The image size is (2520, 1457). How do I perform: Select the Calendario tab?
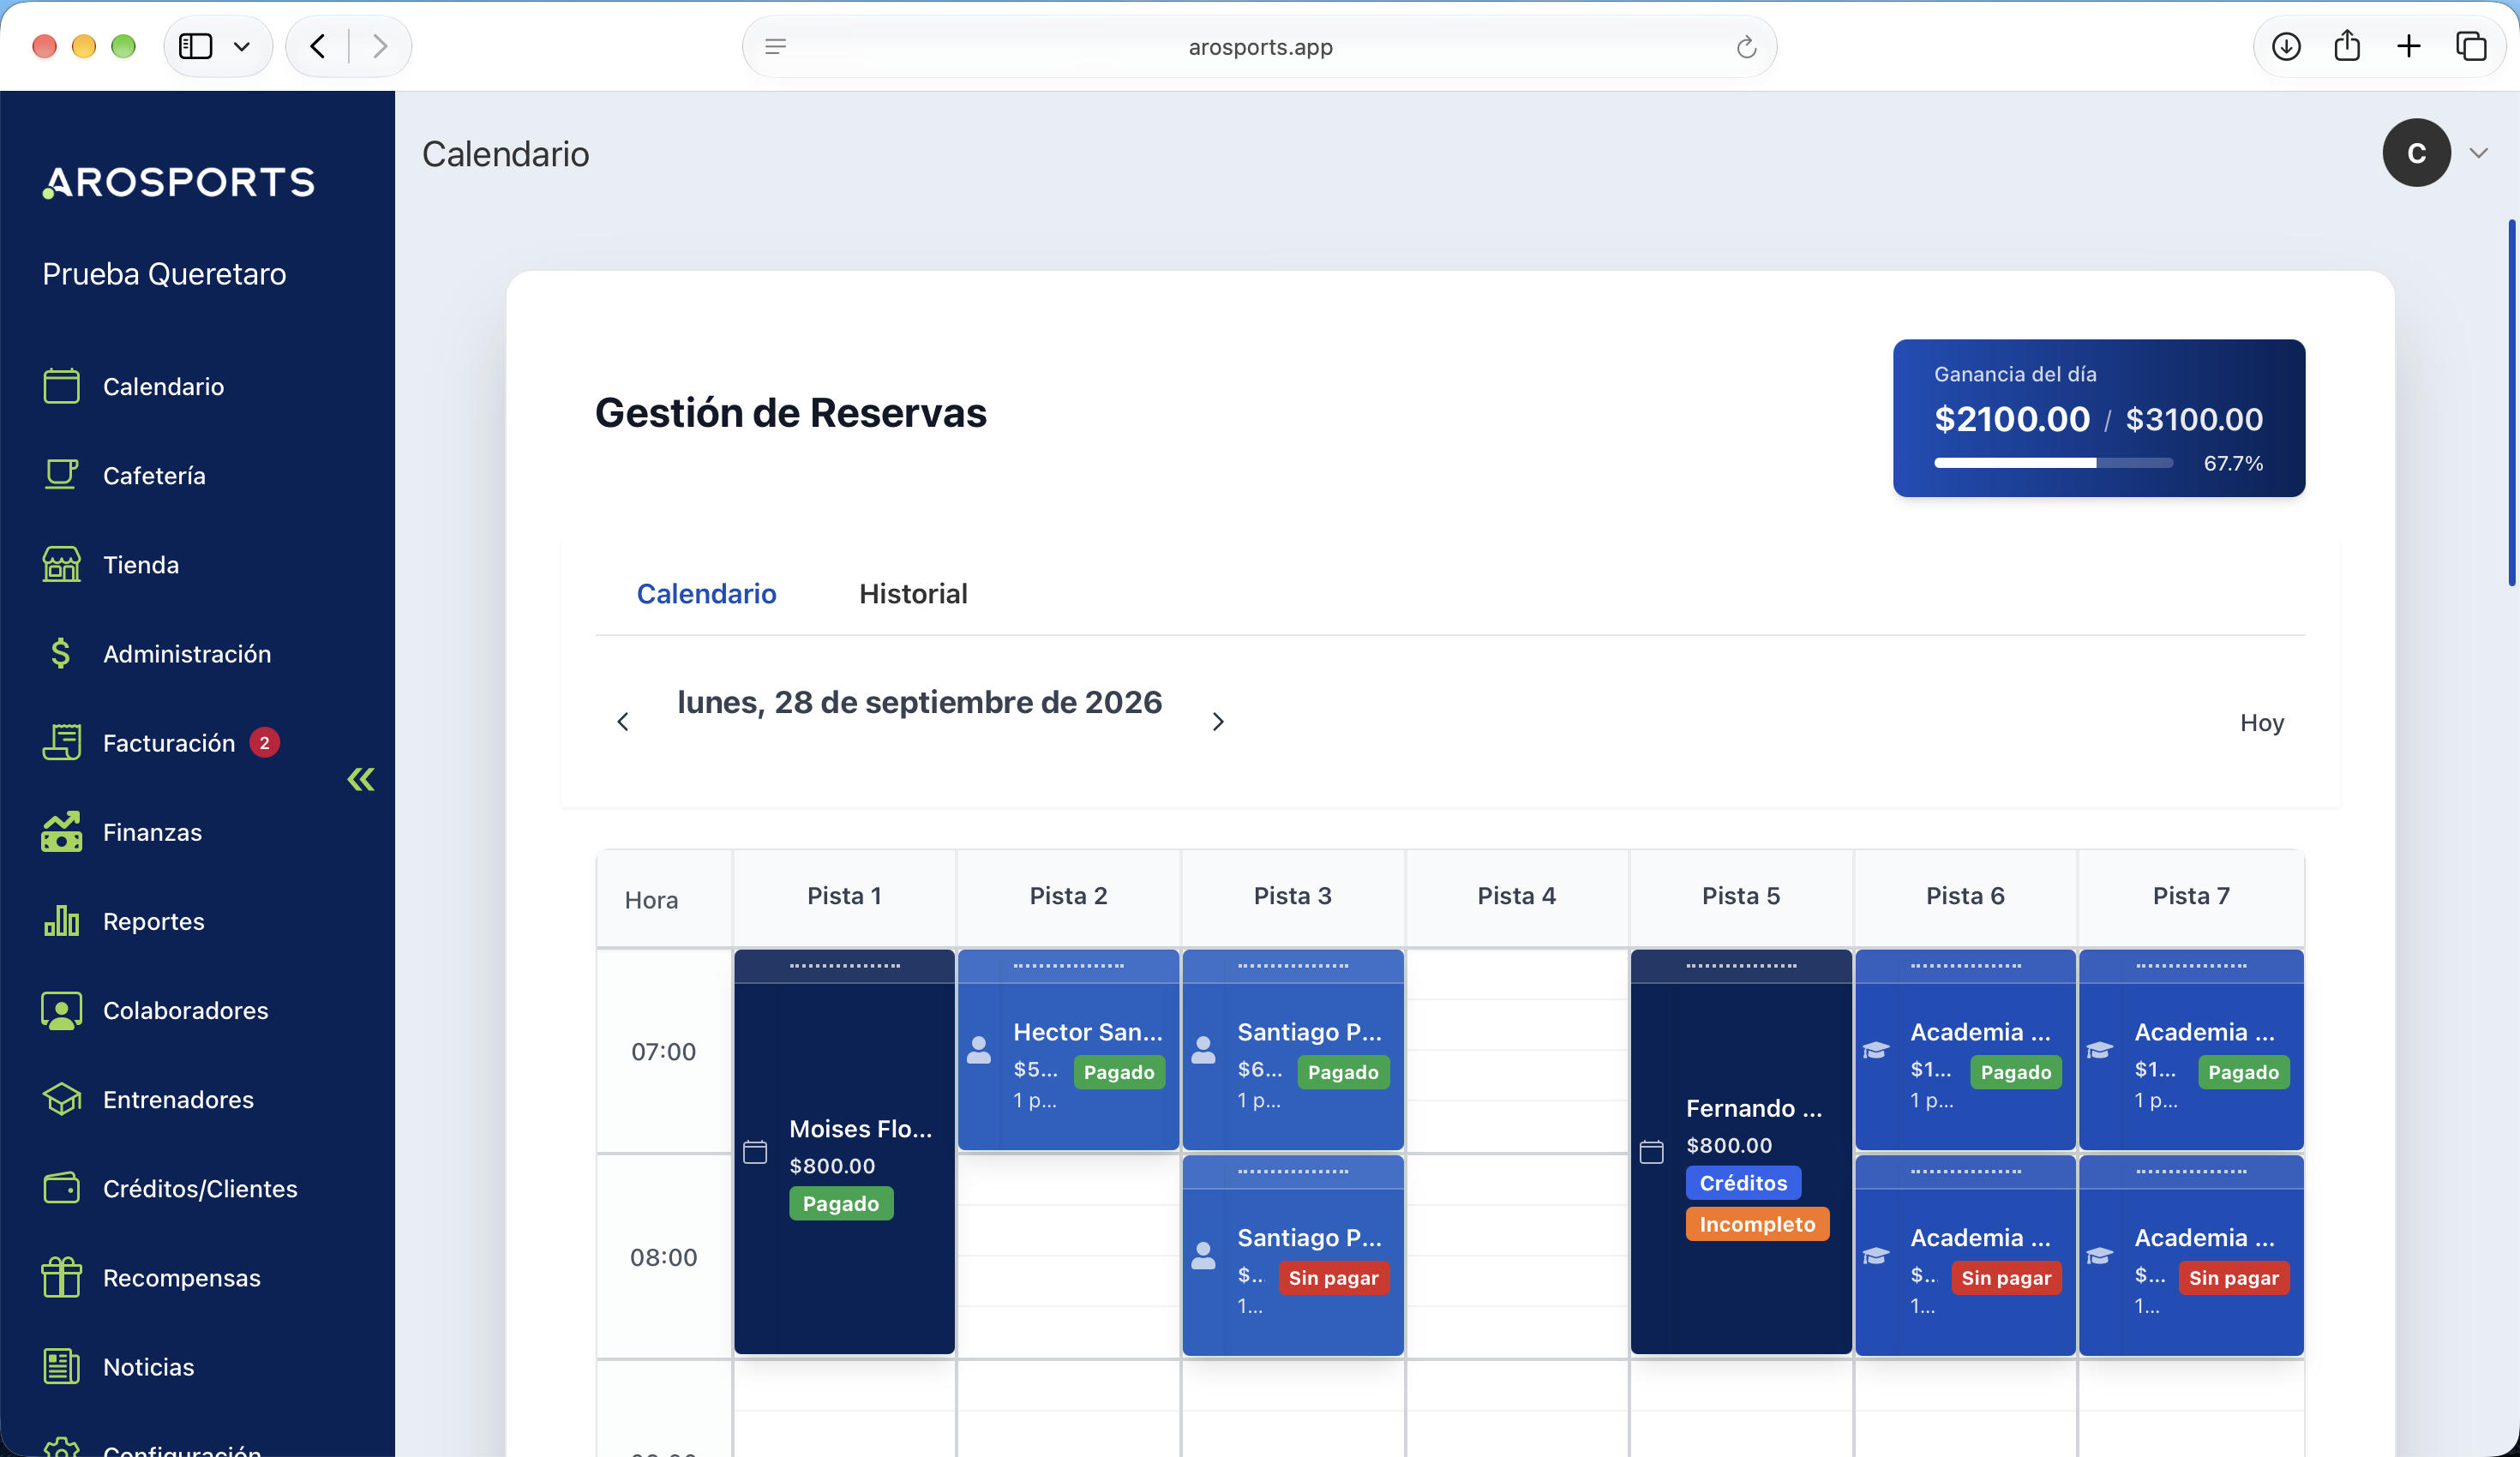[x=706, y=593]
